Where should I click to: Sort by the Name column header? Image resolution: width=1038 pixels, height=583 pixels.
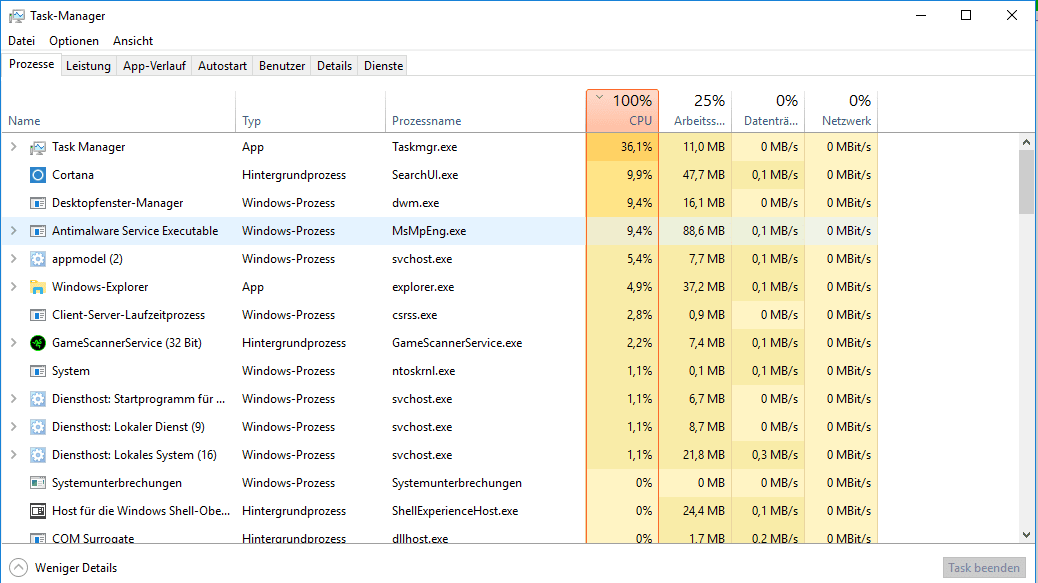(x=119, y=111)
